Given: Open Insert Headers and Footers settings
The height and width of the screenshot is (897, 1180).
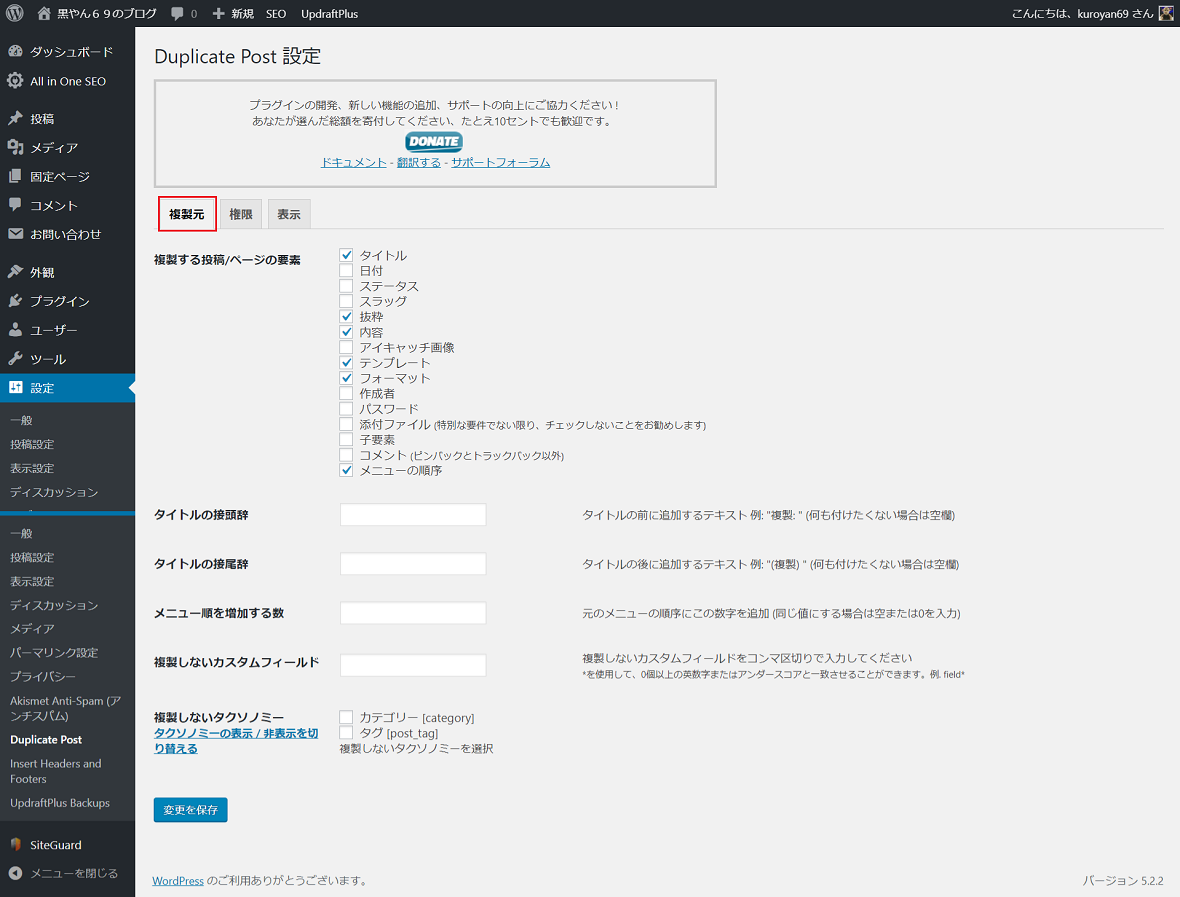Looking at the screenshot, I should point(56,771).
